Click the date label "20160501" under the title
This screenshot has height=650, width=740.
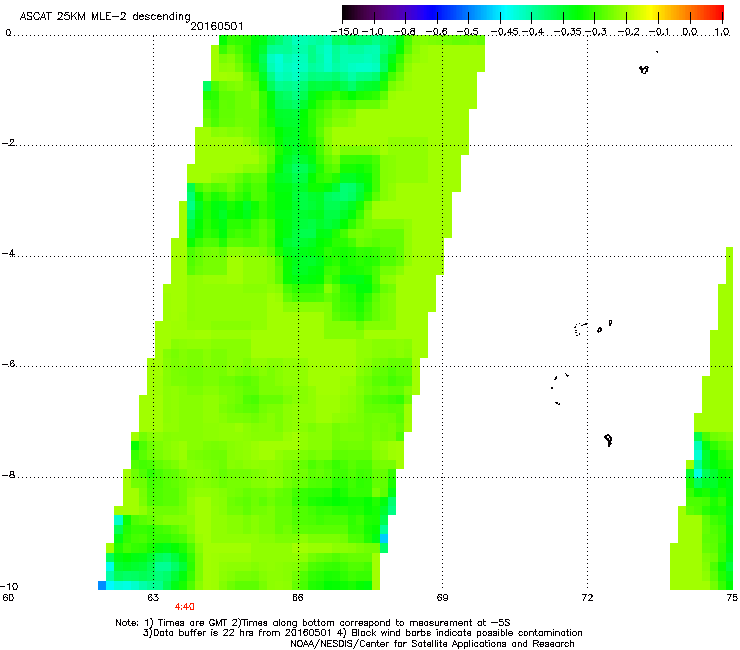pos(217,26)
